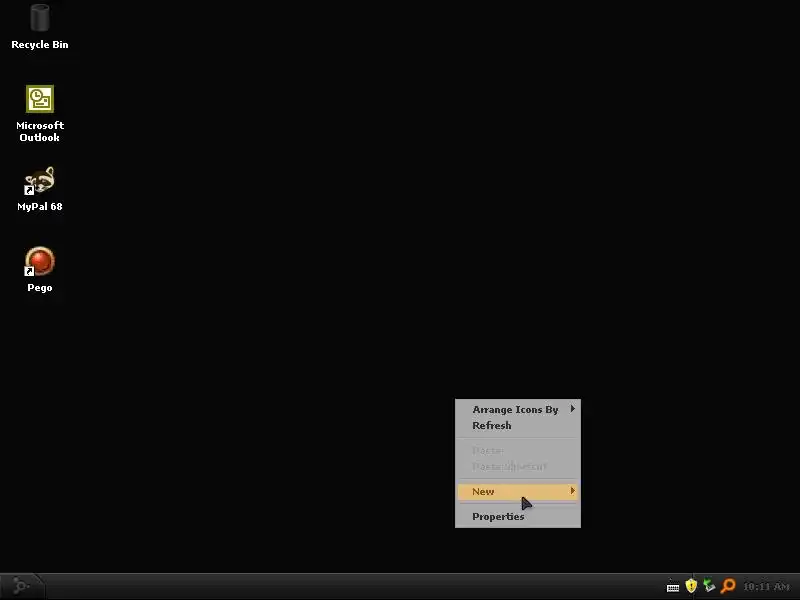The width and height of the screenshot is (800, 600).
Task: Select the Recycle Bin desktop icon
Action: 40,18
